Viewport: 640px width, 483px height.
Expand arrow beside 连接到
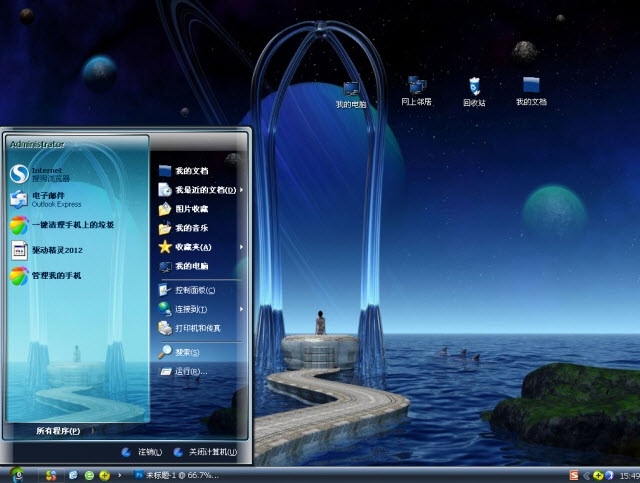[x=242, y=309]
